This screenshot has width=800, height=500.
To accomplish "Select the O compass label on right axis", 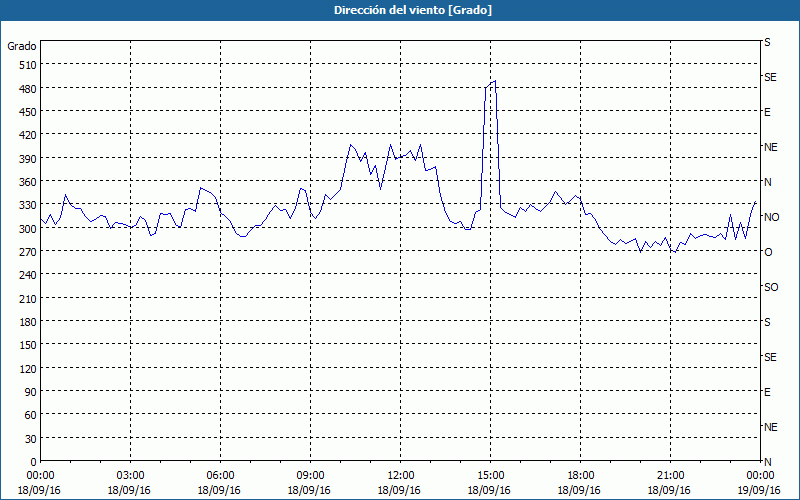I will coord(768,252).
